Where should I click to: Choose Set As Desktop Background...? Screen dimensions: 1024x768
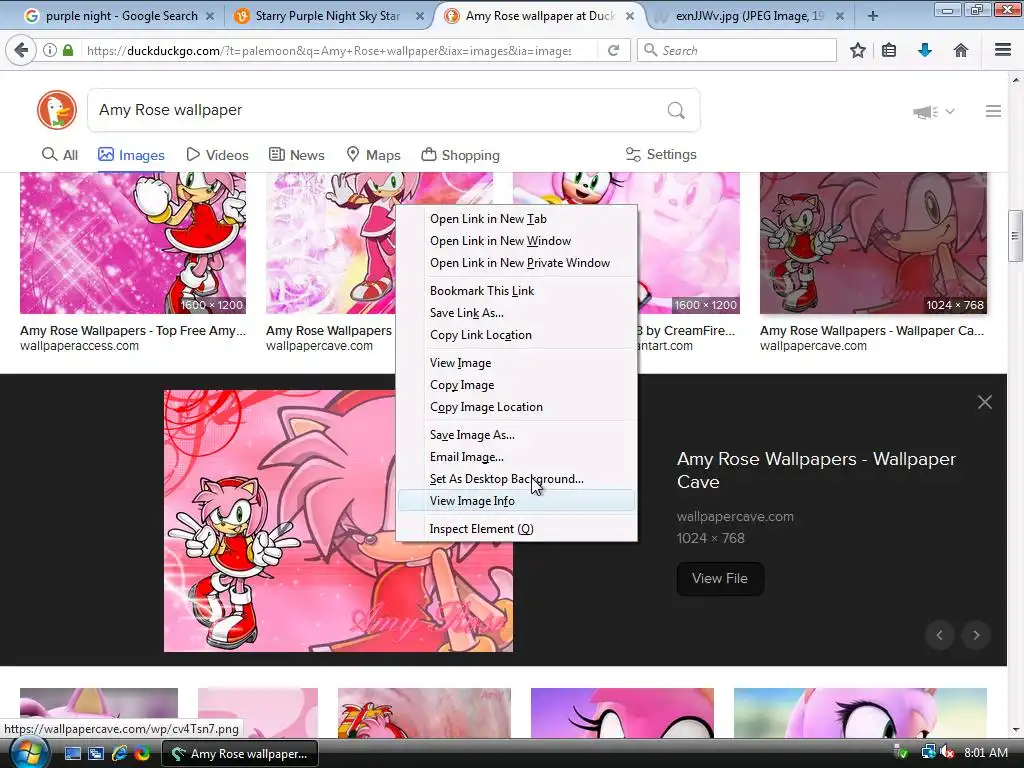(x=516, y=479)
